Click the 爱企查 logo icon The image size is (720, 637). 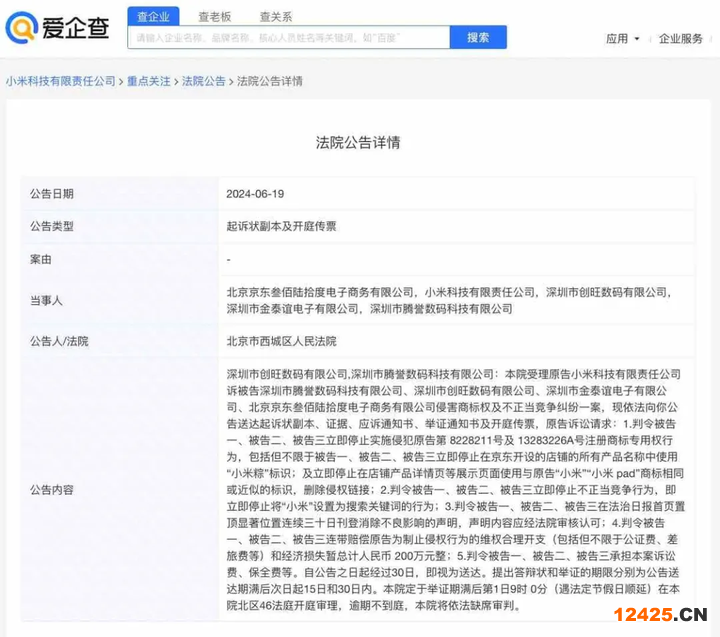coord(22,28)
